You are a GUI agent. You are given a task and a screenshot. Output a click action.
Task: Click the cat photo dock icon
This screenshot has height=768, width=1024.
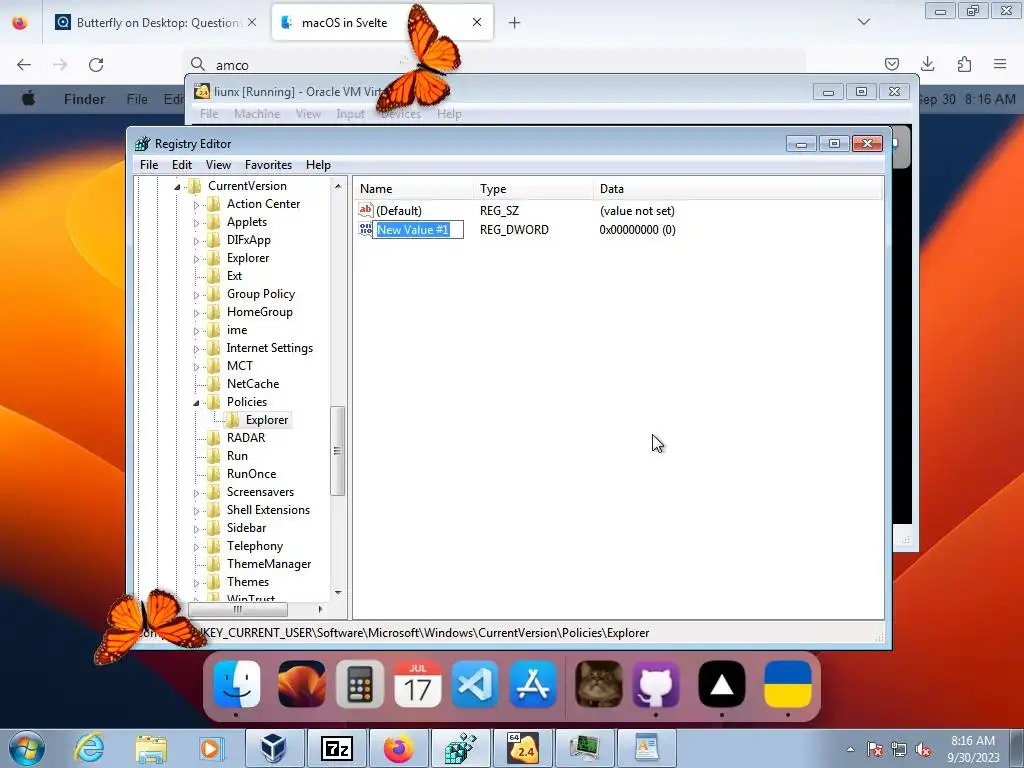(x=599, y=684)
